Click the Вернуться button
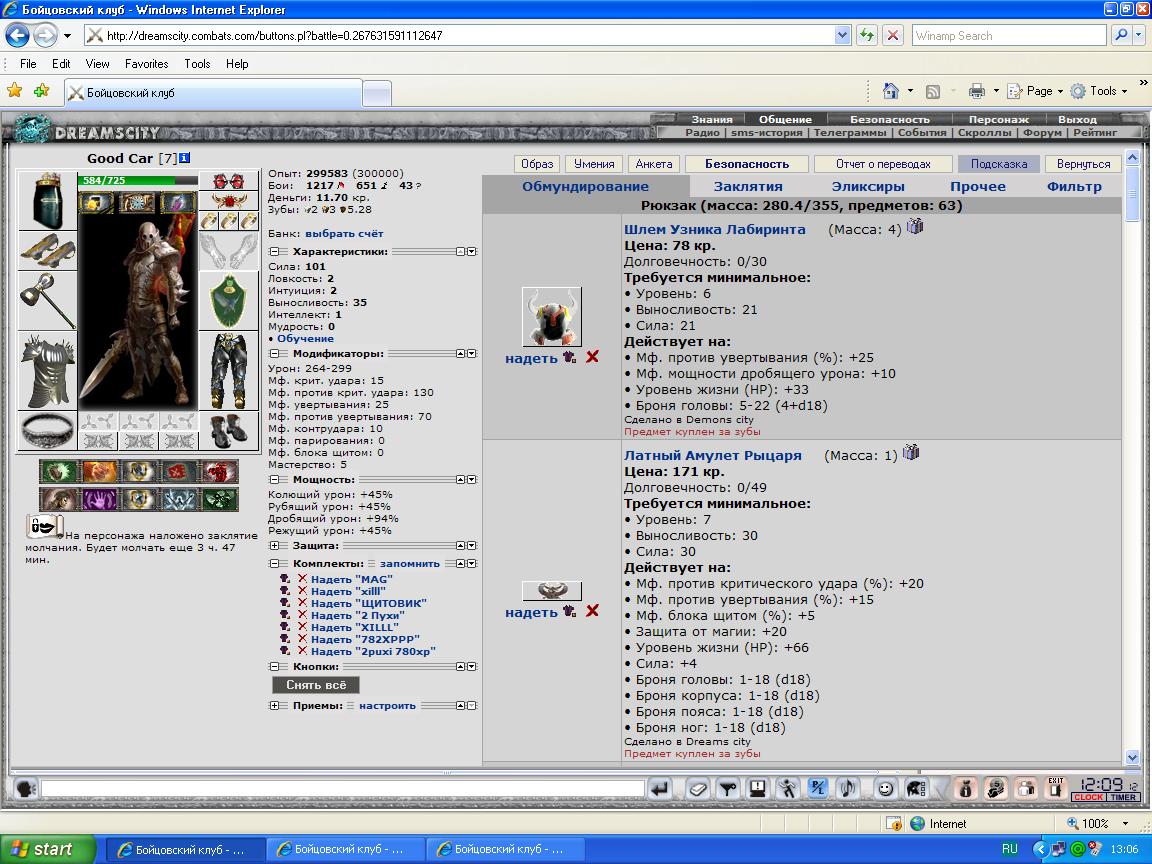Image resolution: width=1152 pixels, height=864 pixels. [1083, 164]
